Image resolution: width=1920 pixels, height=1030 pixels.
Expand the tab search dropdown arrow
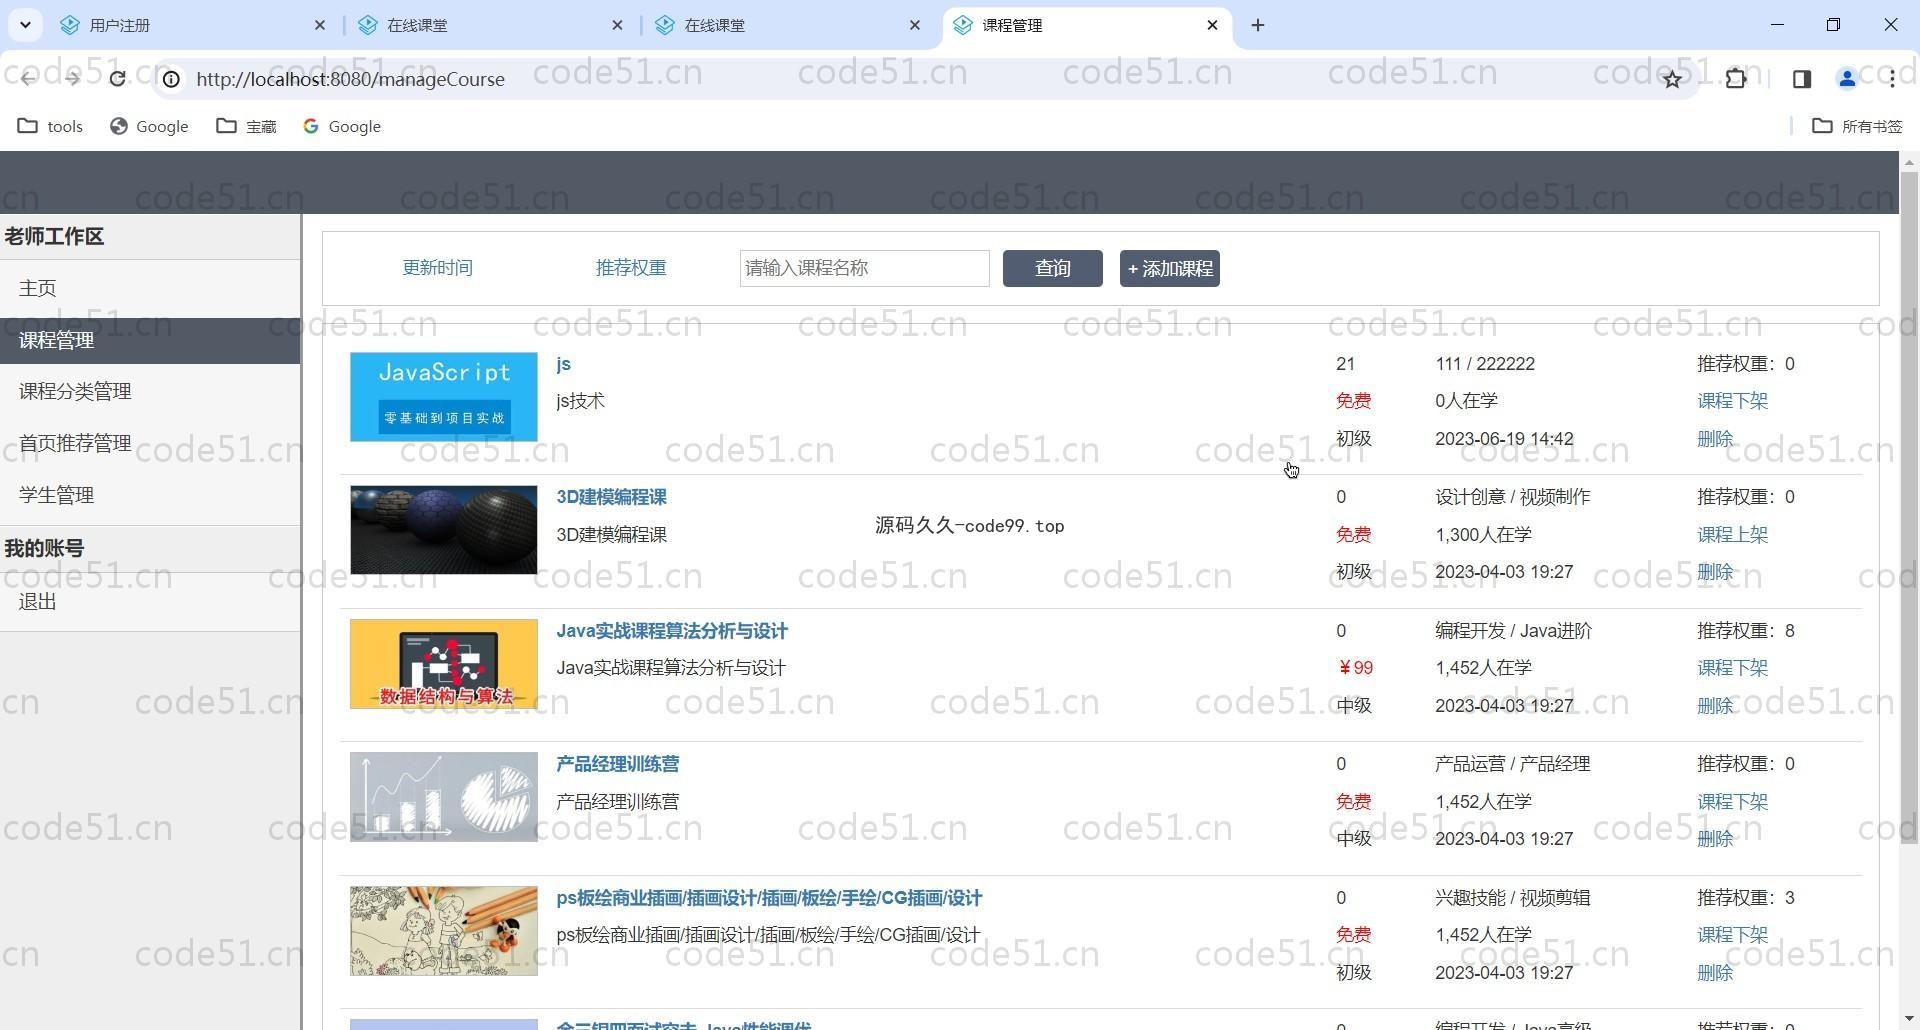coord(25,25)
